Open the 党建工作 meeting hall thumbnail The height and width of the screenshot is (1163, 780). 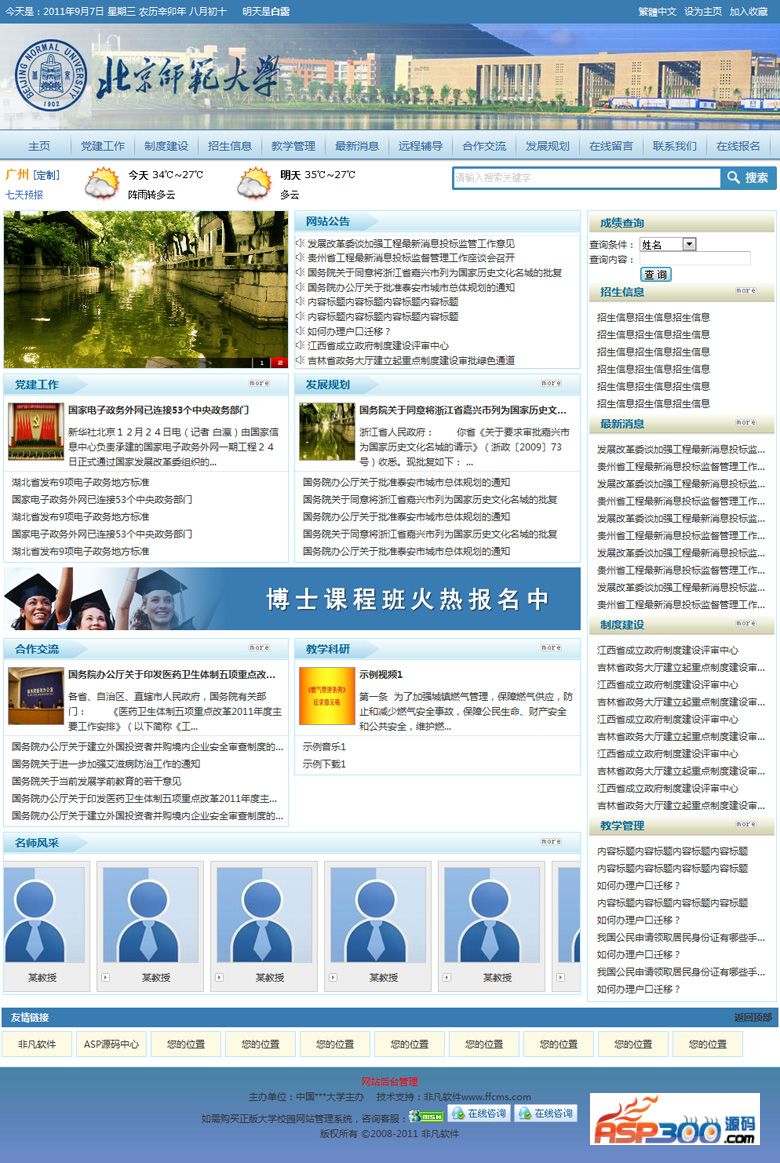coord(36,432)
